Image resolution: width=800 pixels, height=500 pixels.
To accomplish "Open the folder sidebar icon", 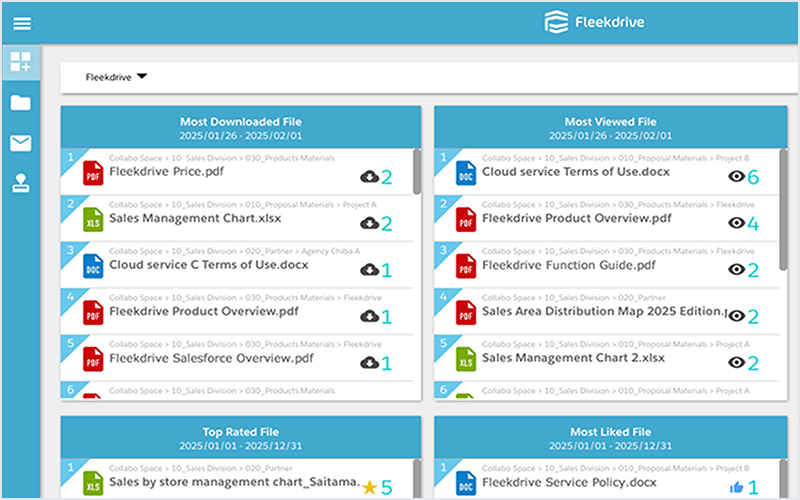I will click(20, 103).
